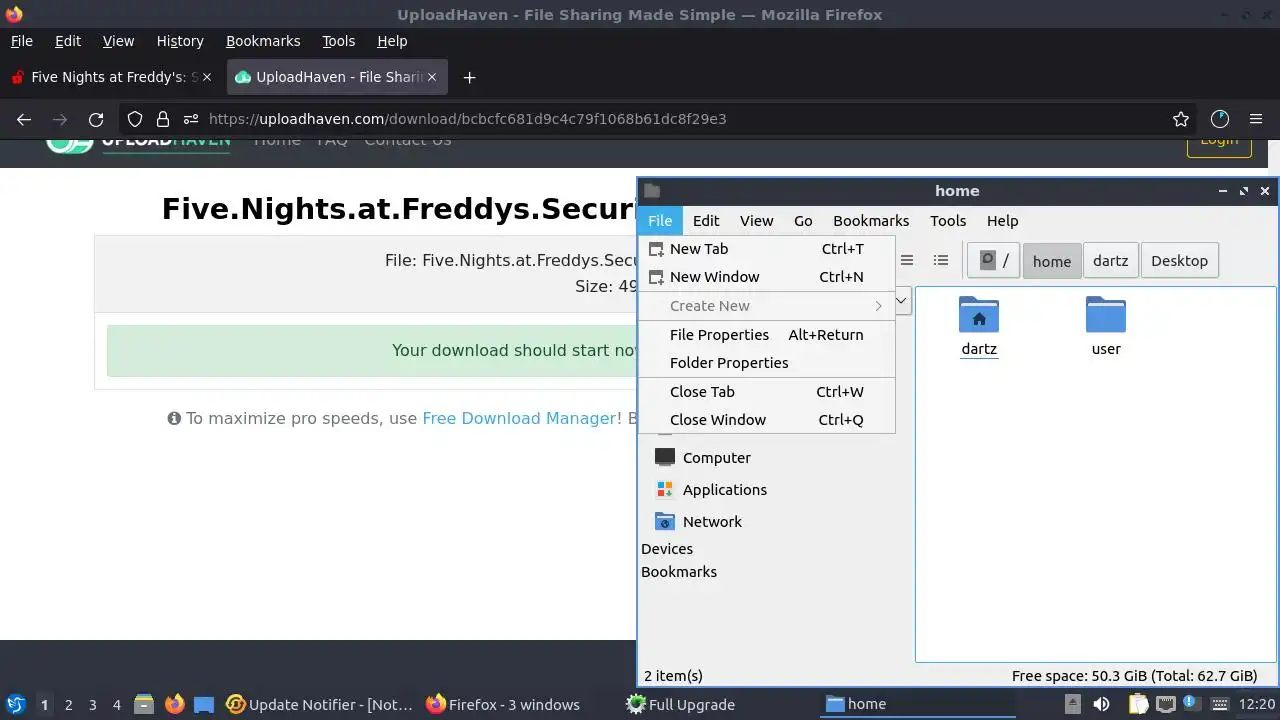Click the tracking protection shield icon
Screen dimensions: 1280x720
pos(135,119)
